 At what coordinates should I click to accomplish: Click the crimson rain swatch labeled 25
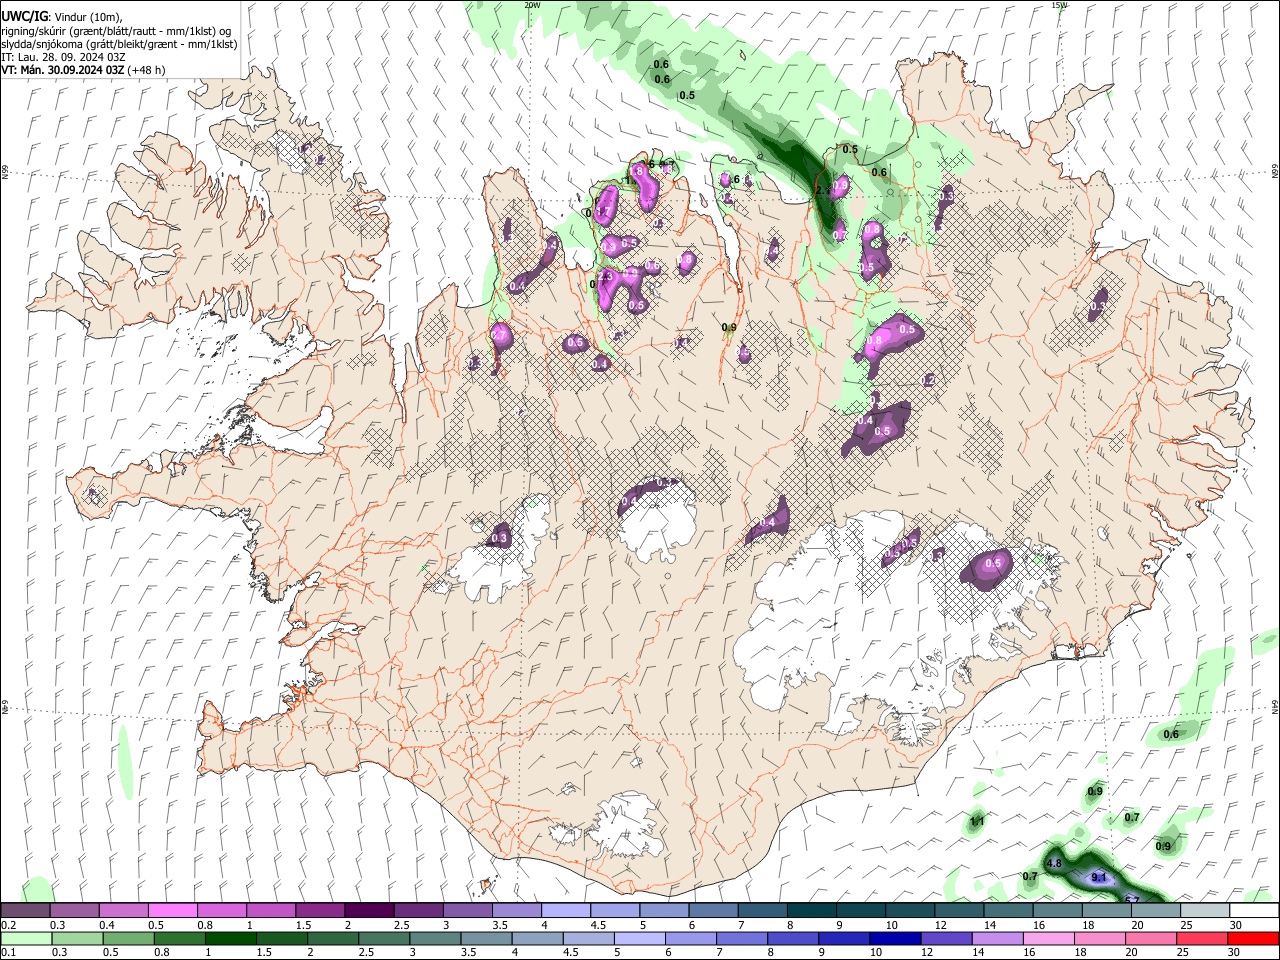click(1203, 938)
